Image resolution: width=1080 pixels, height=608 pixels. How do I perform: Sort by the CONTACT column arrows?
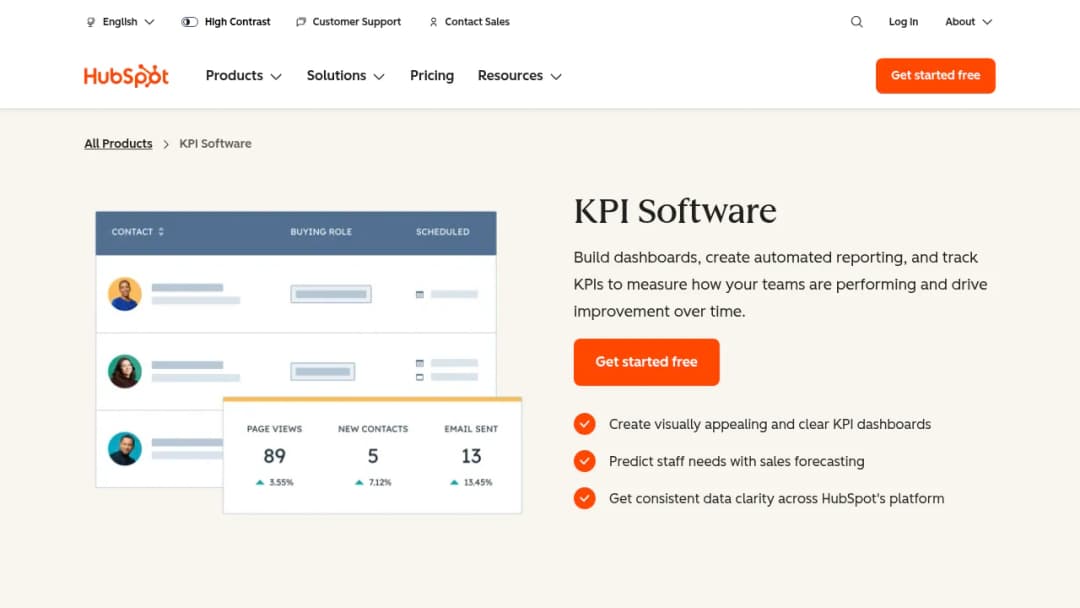(x=161, y=232)
